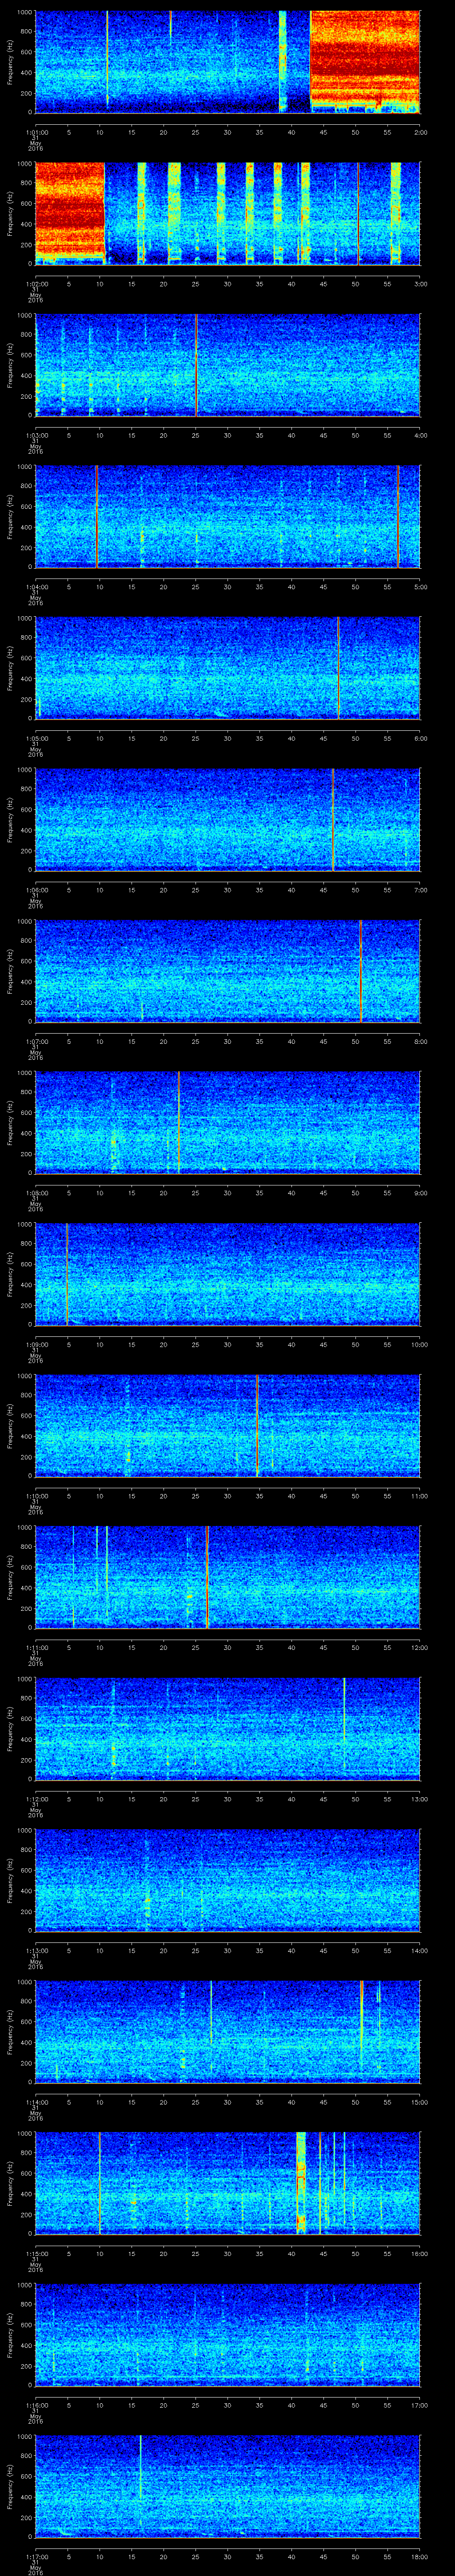Click the red vertical line in the 1:05:00 panel

point(339,668)
